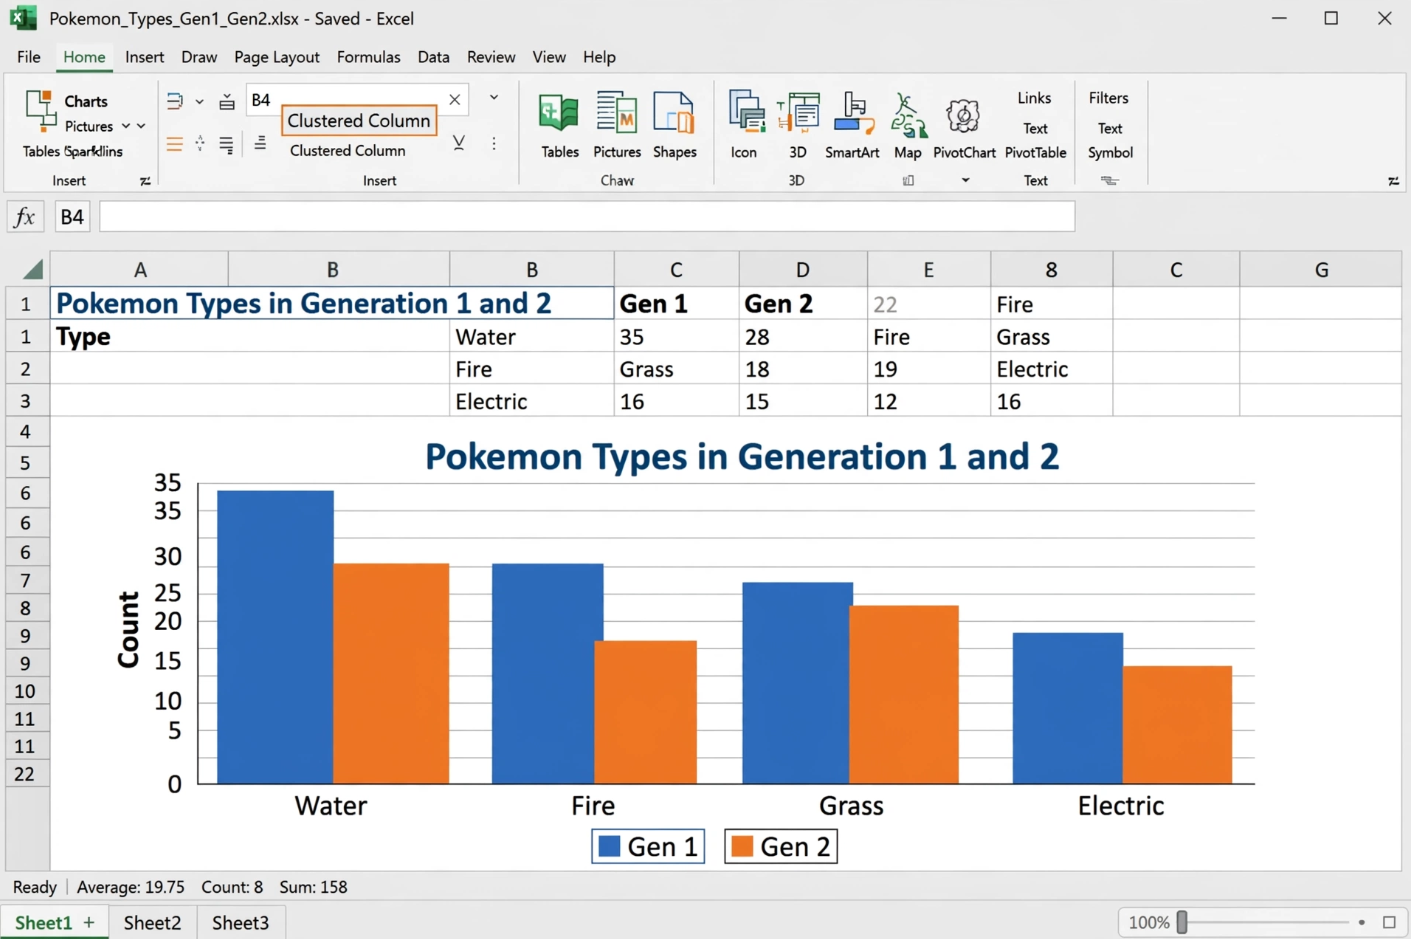Click the Symbol button
Image resolution: width=1411 pixels, height=939 pixels.
(1110, 153)
